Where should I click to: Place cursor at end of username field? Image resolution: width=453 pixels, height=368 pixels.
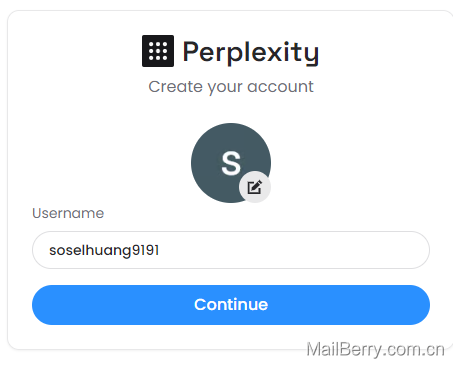point(161,250)
